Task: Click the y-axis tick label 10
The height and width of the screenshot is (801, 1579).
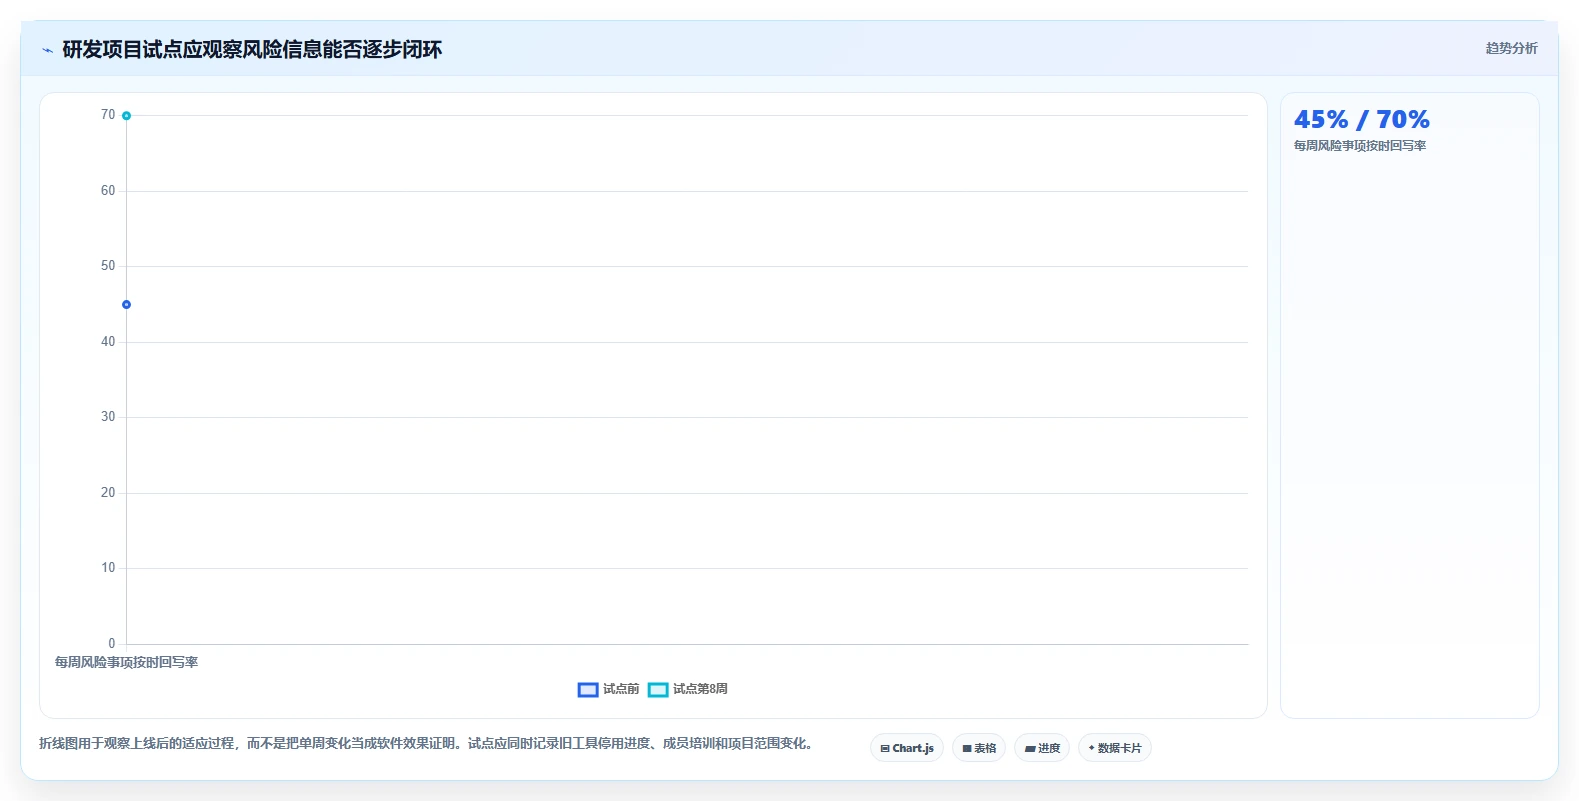Action: pos(108,567)
